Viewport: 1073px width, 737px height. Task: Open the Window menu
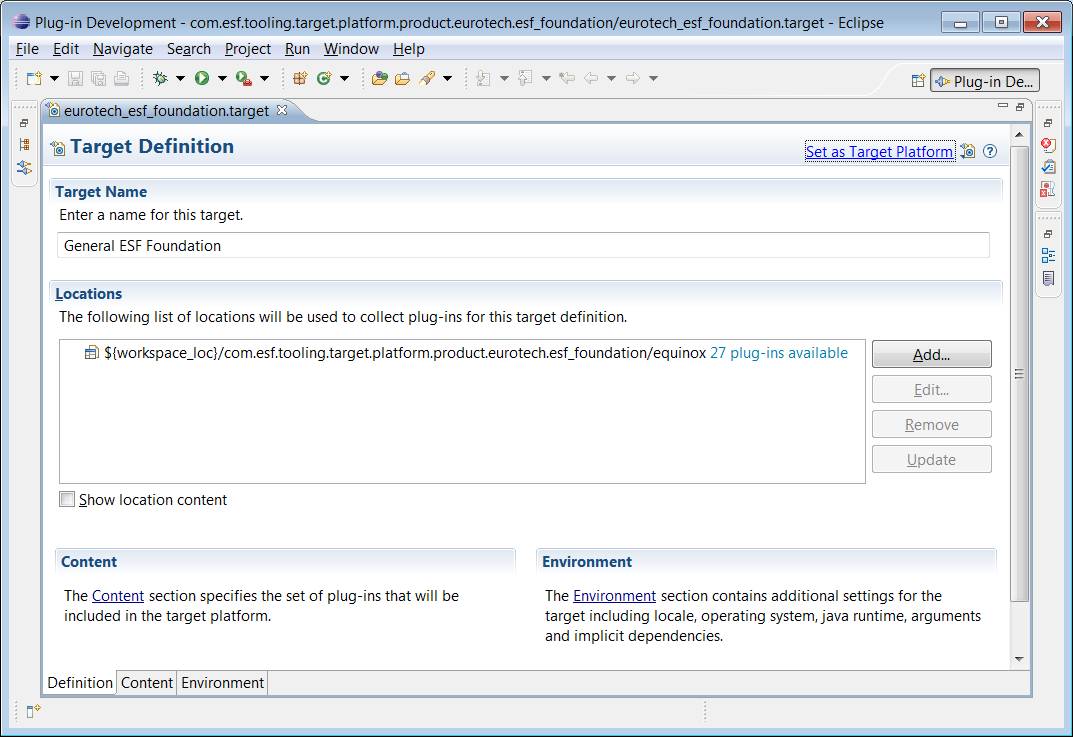[x=351, y=49]
